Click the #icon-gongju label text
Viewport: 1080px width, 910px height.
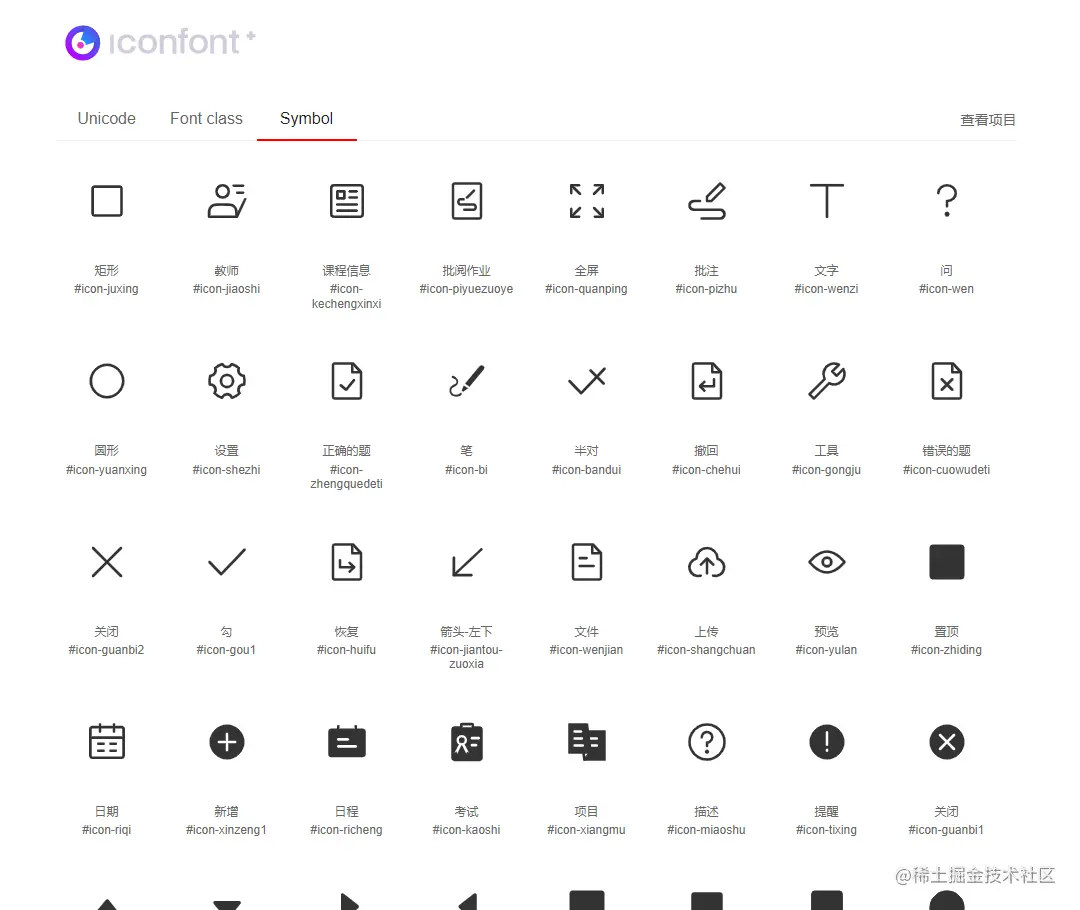coord(827,470)
